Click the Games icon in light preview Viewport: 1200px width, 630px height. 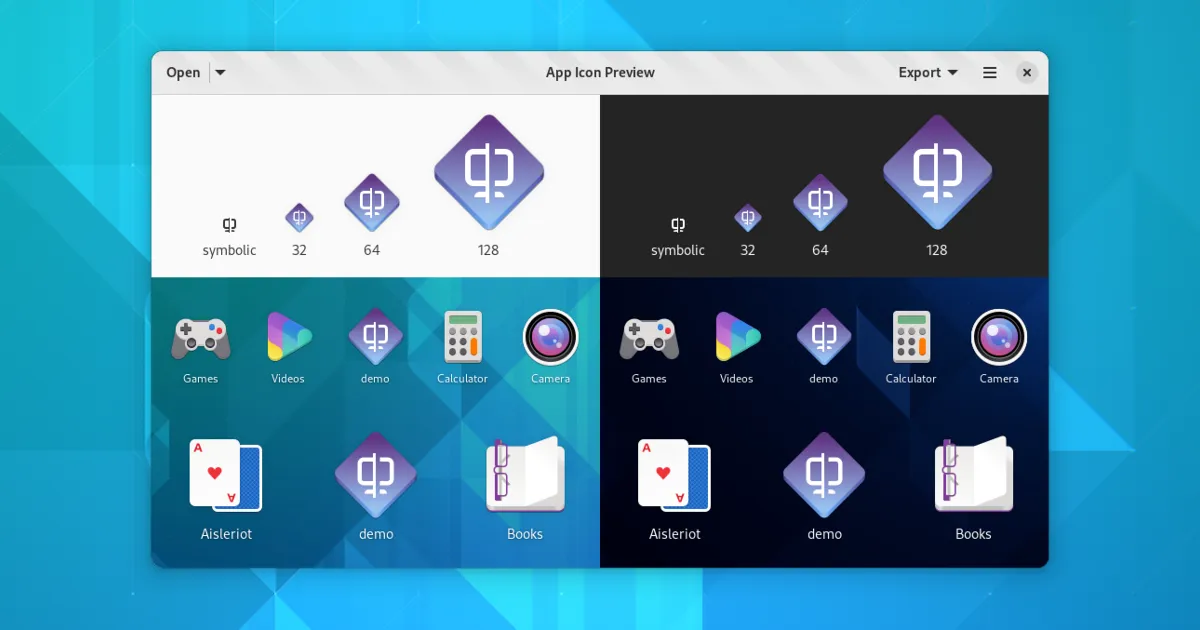pos(201,338)
